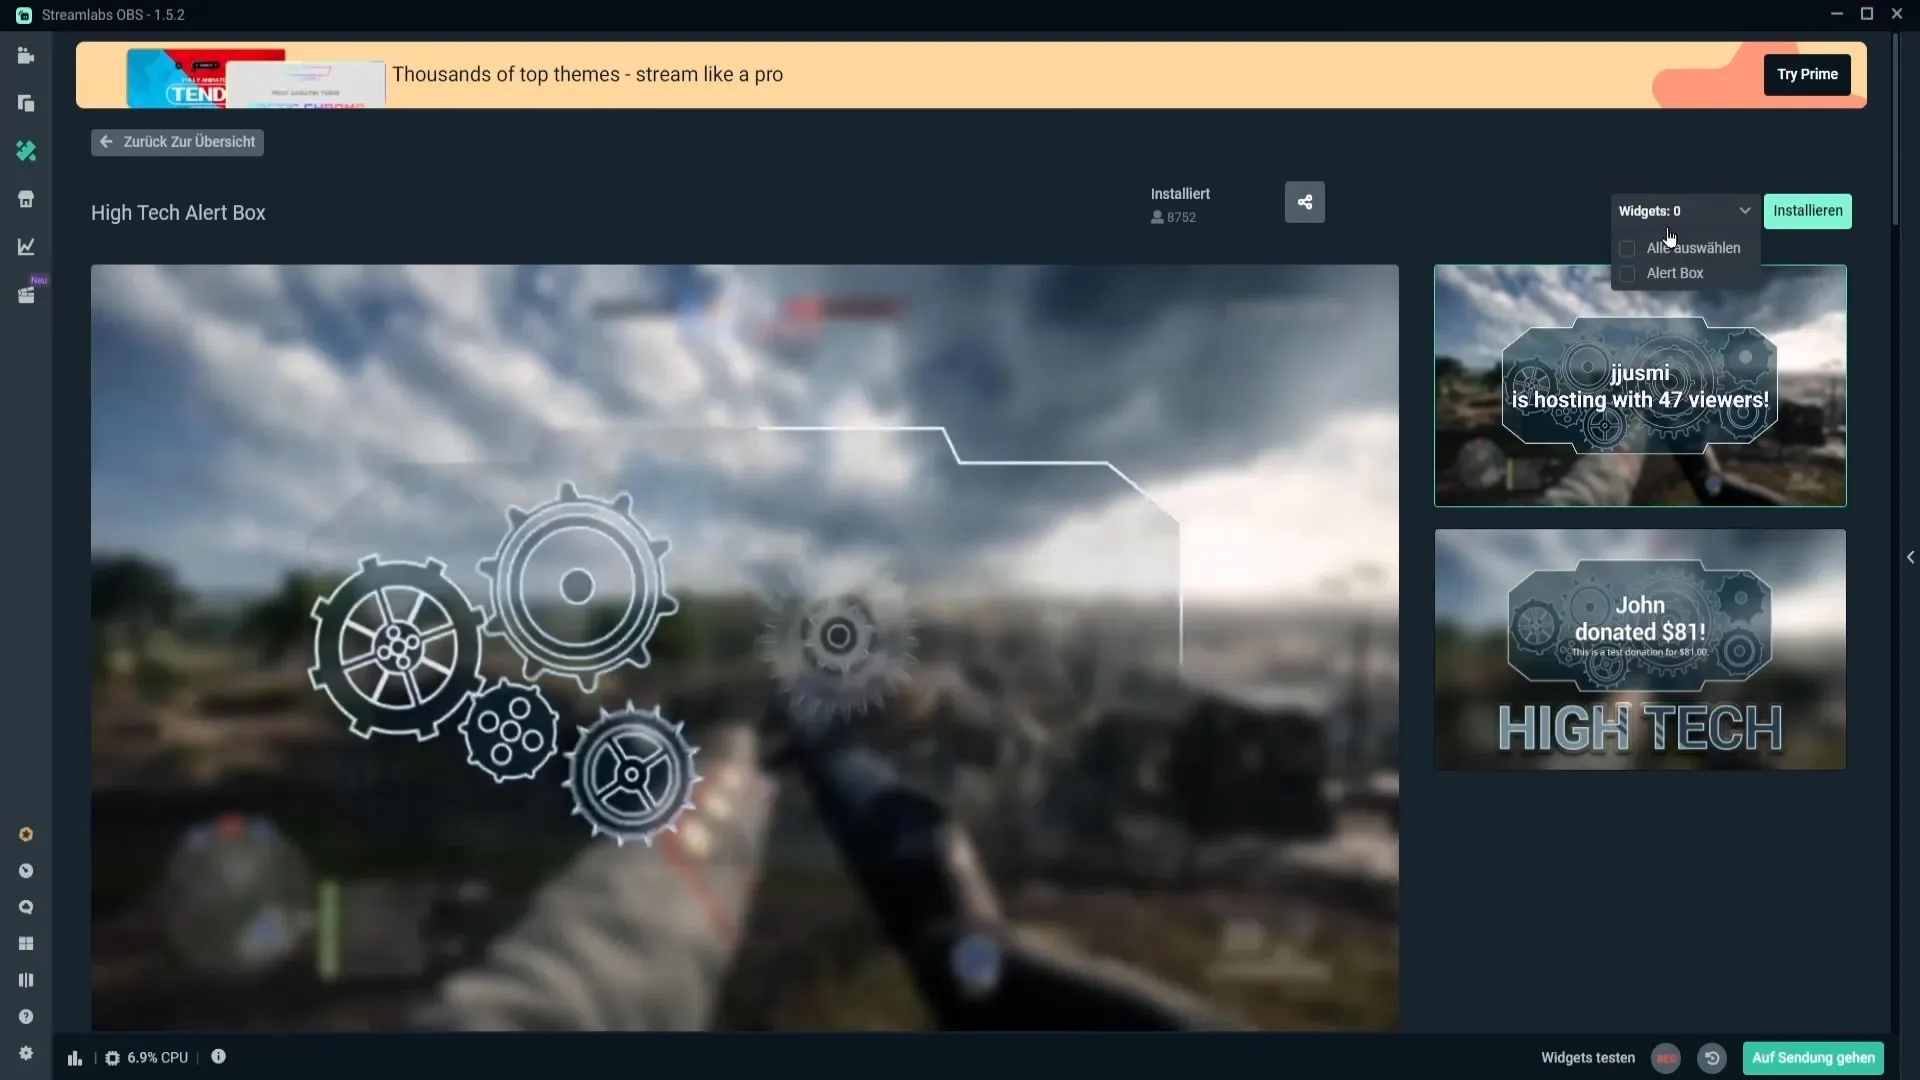Open the Themes icon in sidebar
This screenshot has height=1080, width=1920.
tap(26, 151)
